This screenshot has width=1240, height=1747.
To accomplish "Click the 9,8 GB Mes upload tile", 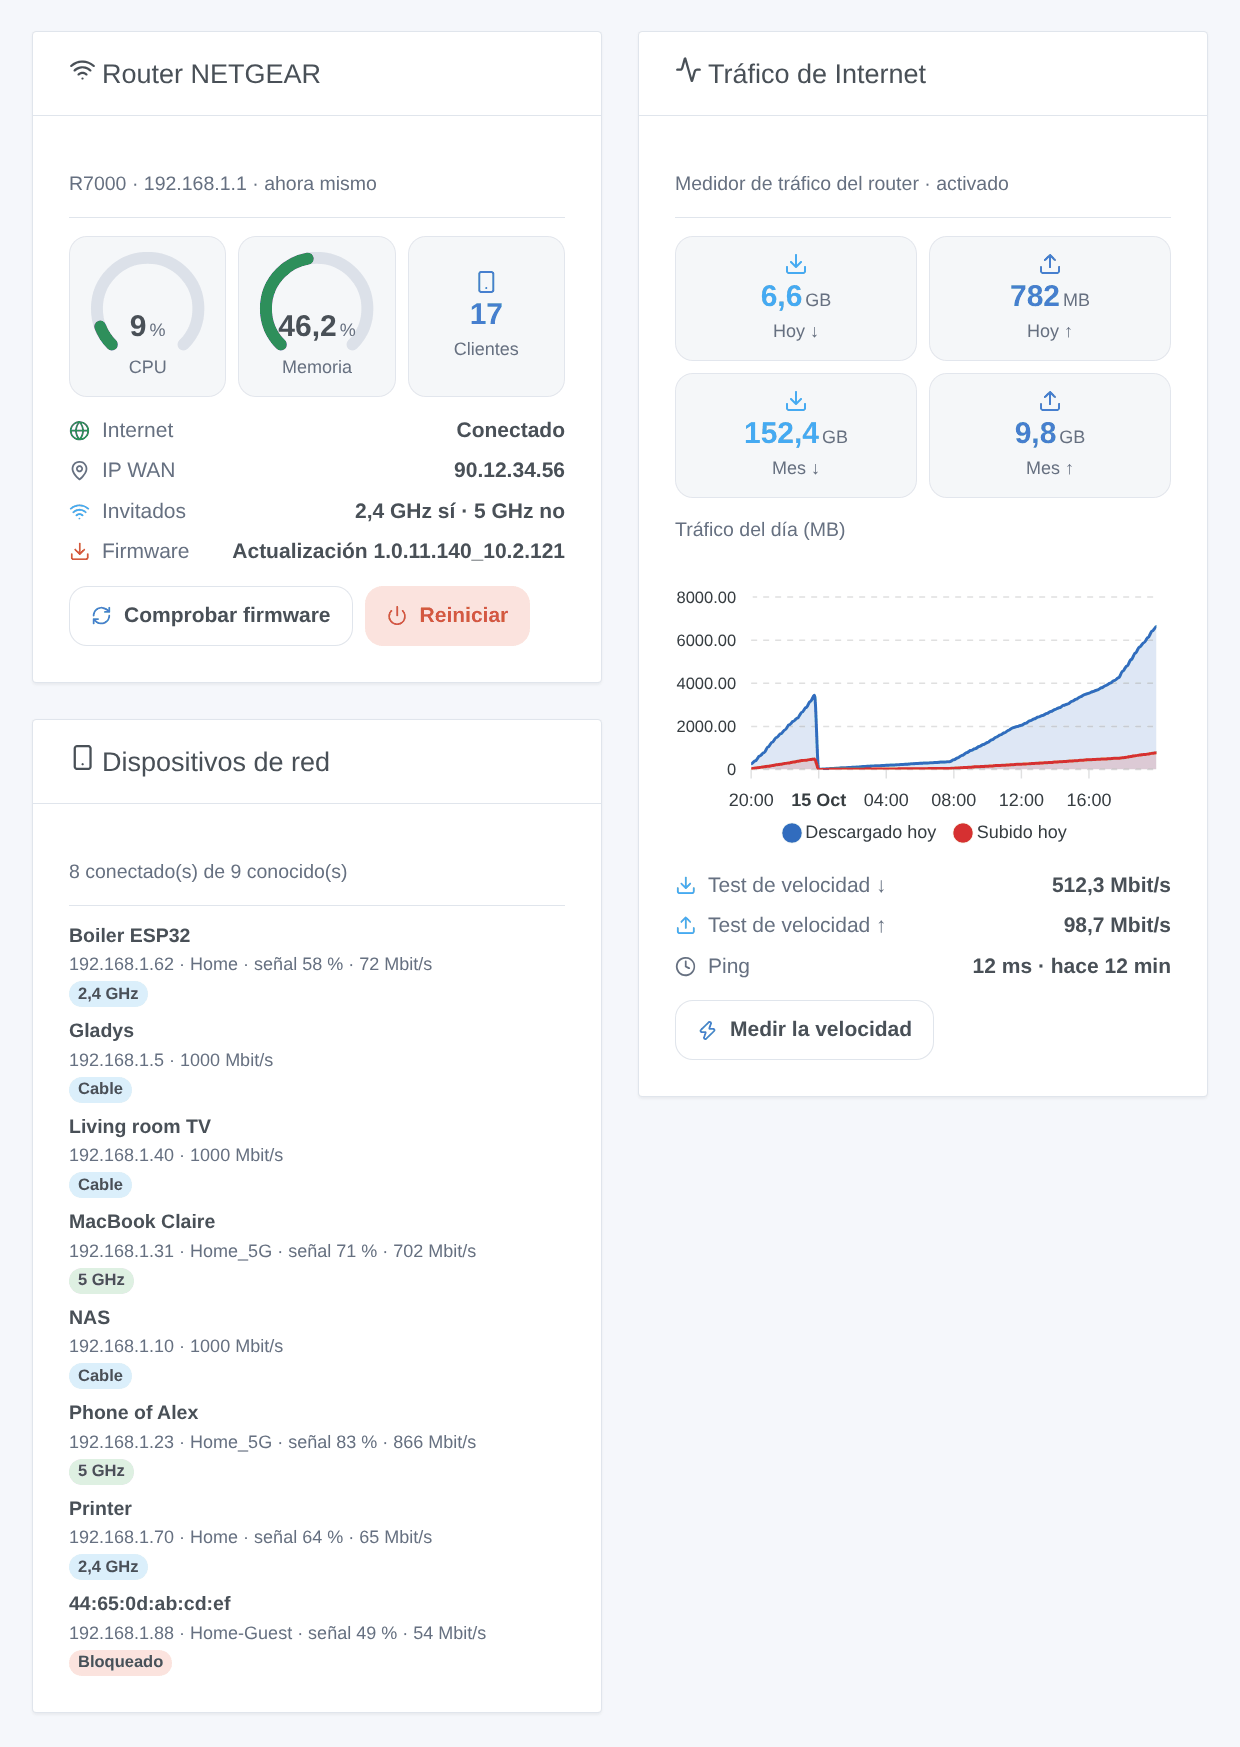I will coord(1050,435).
